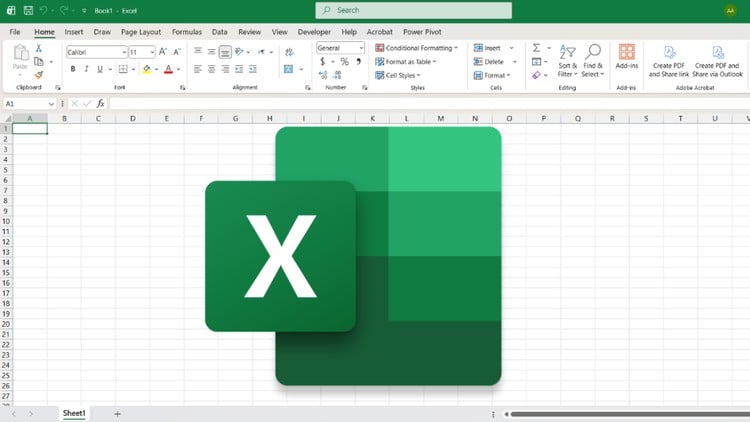
Task: Expand the Name Box A1 dropdown
Action: (51, 103)
